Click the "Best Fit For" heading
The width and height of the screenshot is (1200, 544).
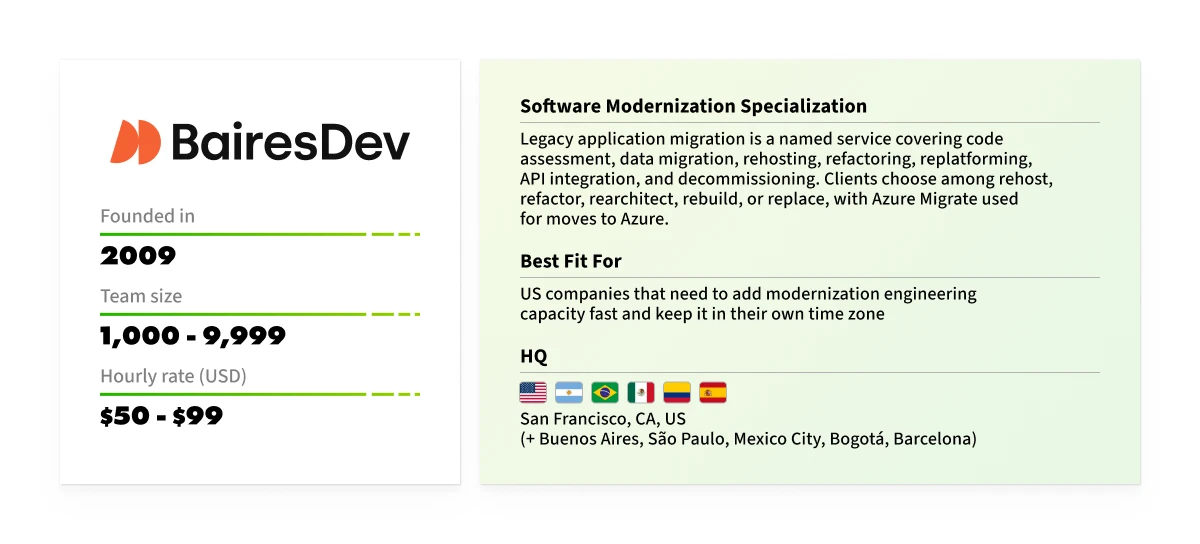(571, 261)
